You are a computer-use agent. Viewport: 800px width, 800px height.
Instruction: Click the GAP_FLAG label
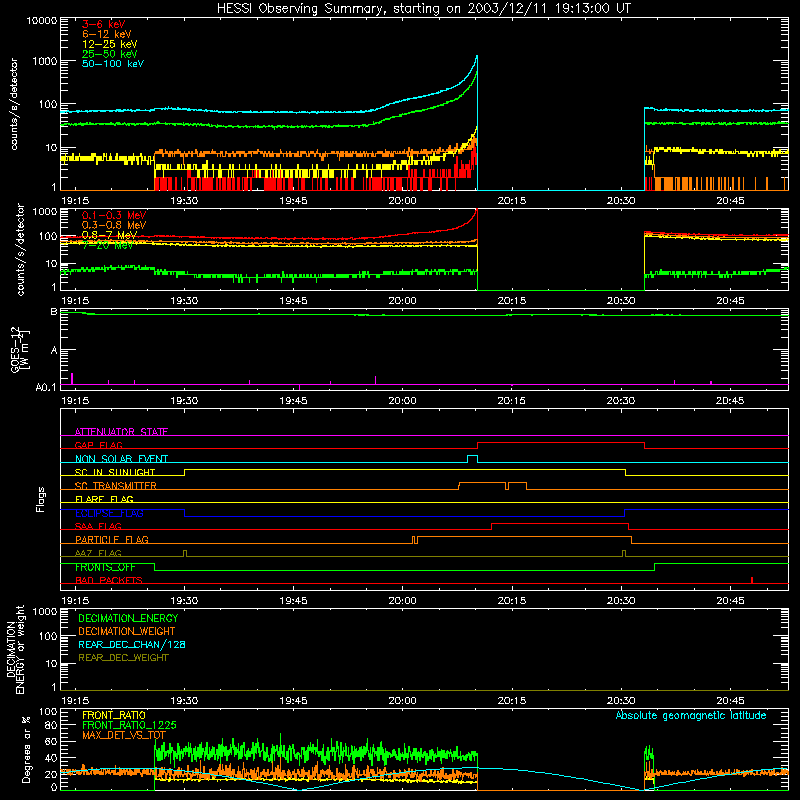(98, 445)
